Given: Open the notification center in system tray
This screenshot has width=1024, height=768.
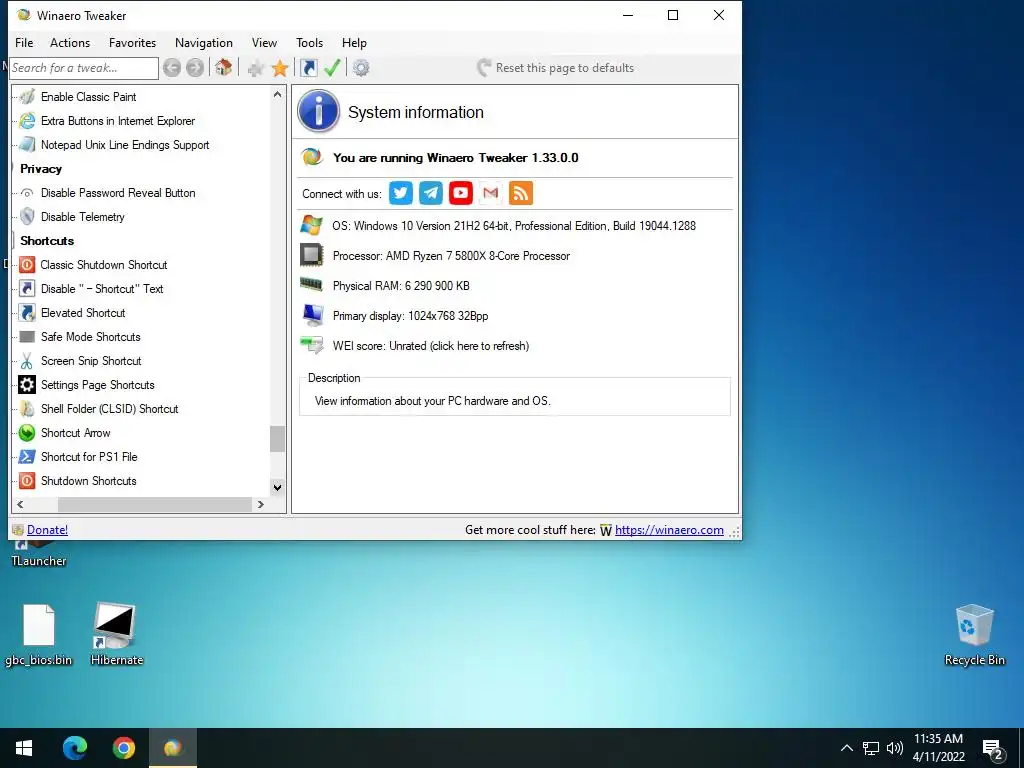Looking at the screenshot, I should tap(993, 748).
